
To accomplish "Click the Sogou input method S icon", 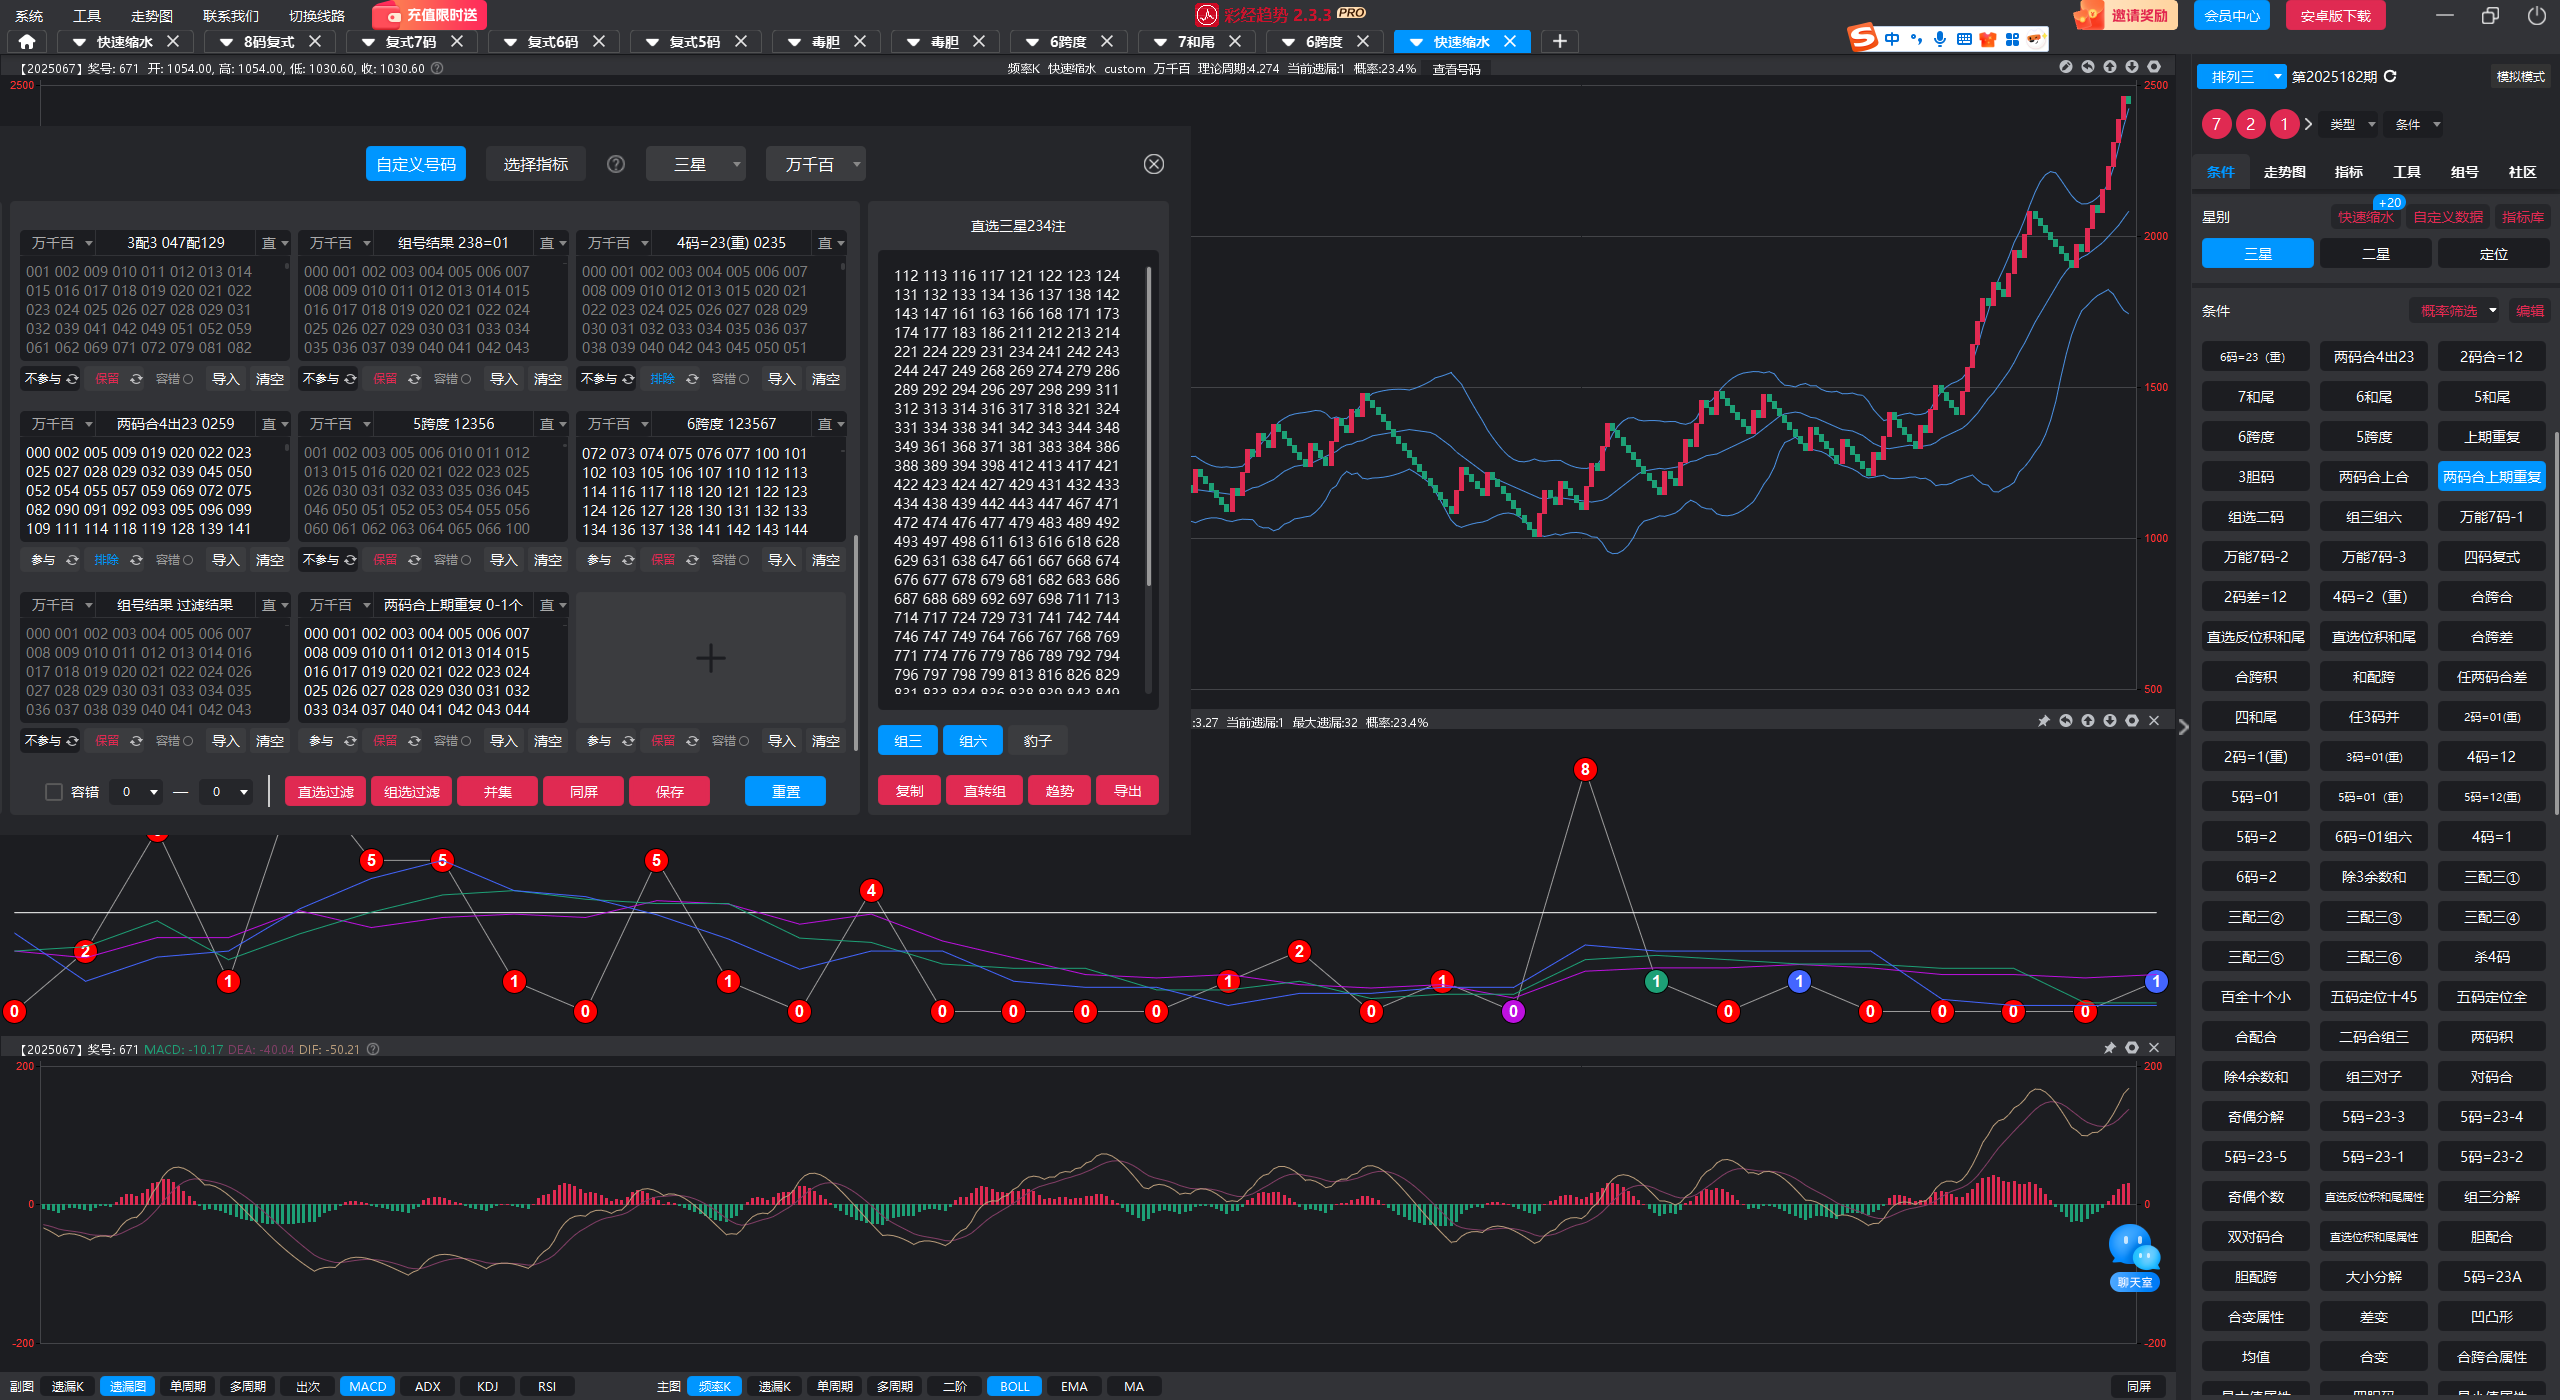I will click(x=1862, y=39).
